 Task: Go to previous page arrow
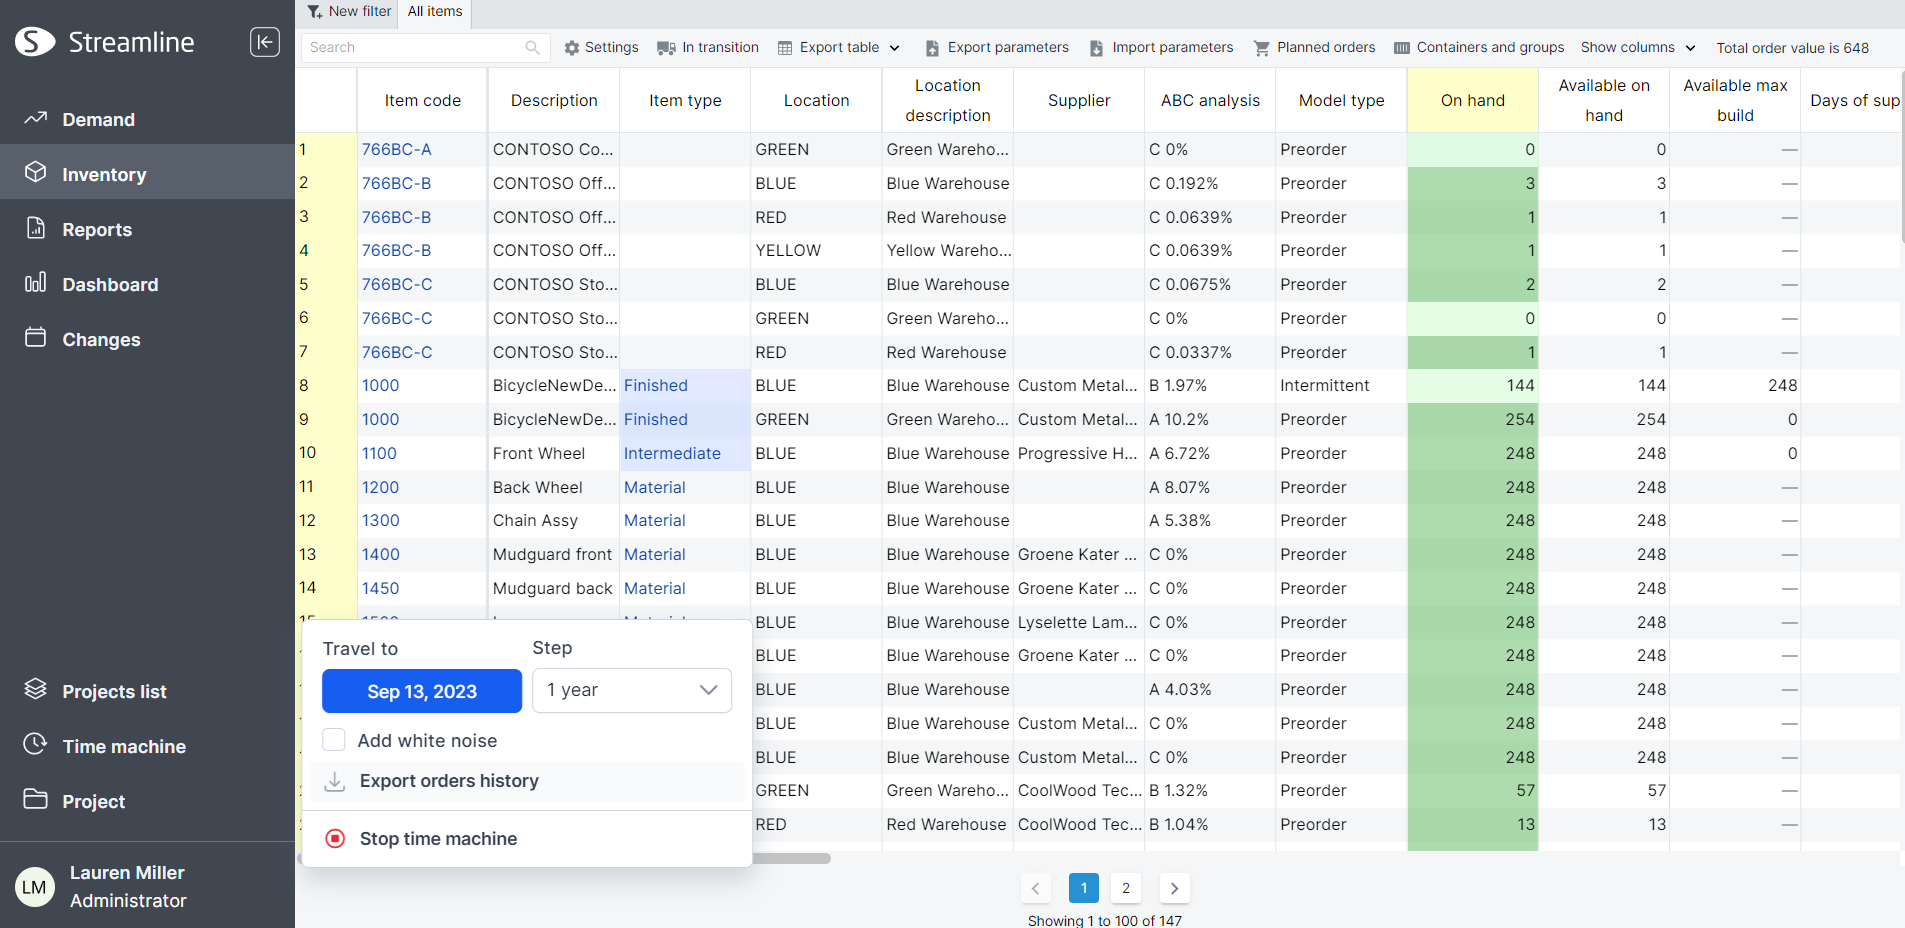1035,888
